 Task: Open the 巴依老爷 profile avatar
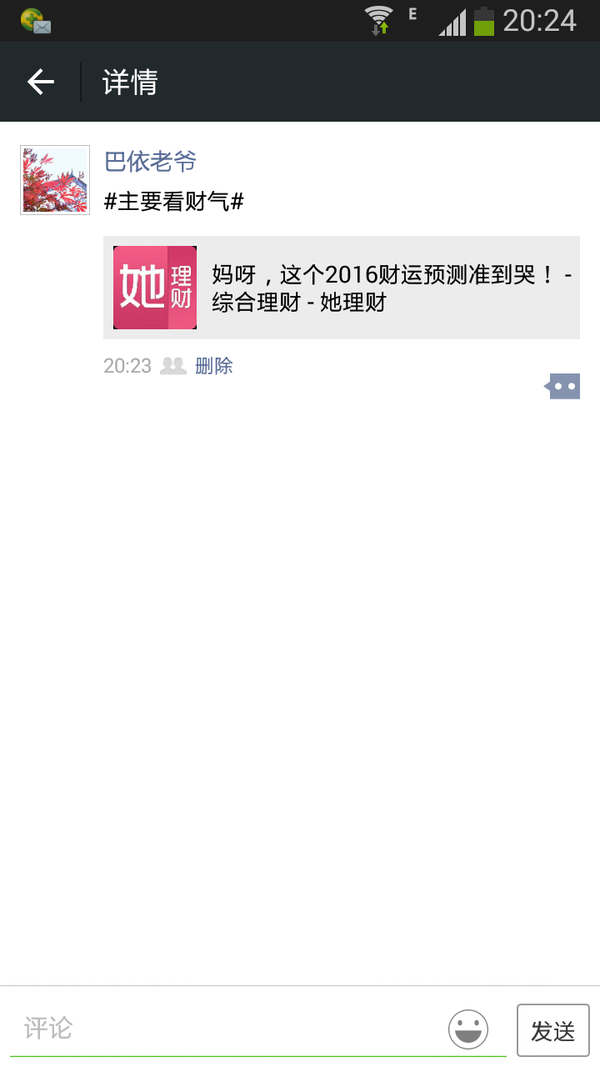click(x=55, y=180)
